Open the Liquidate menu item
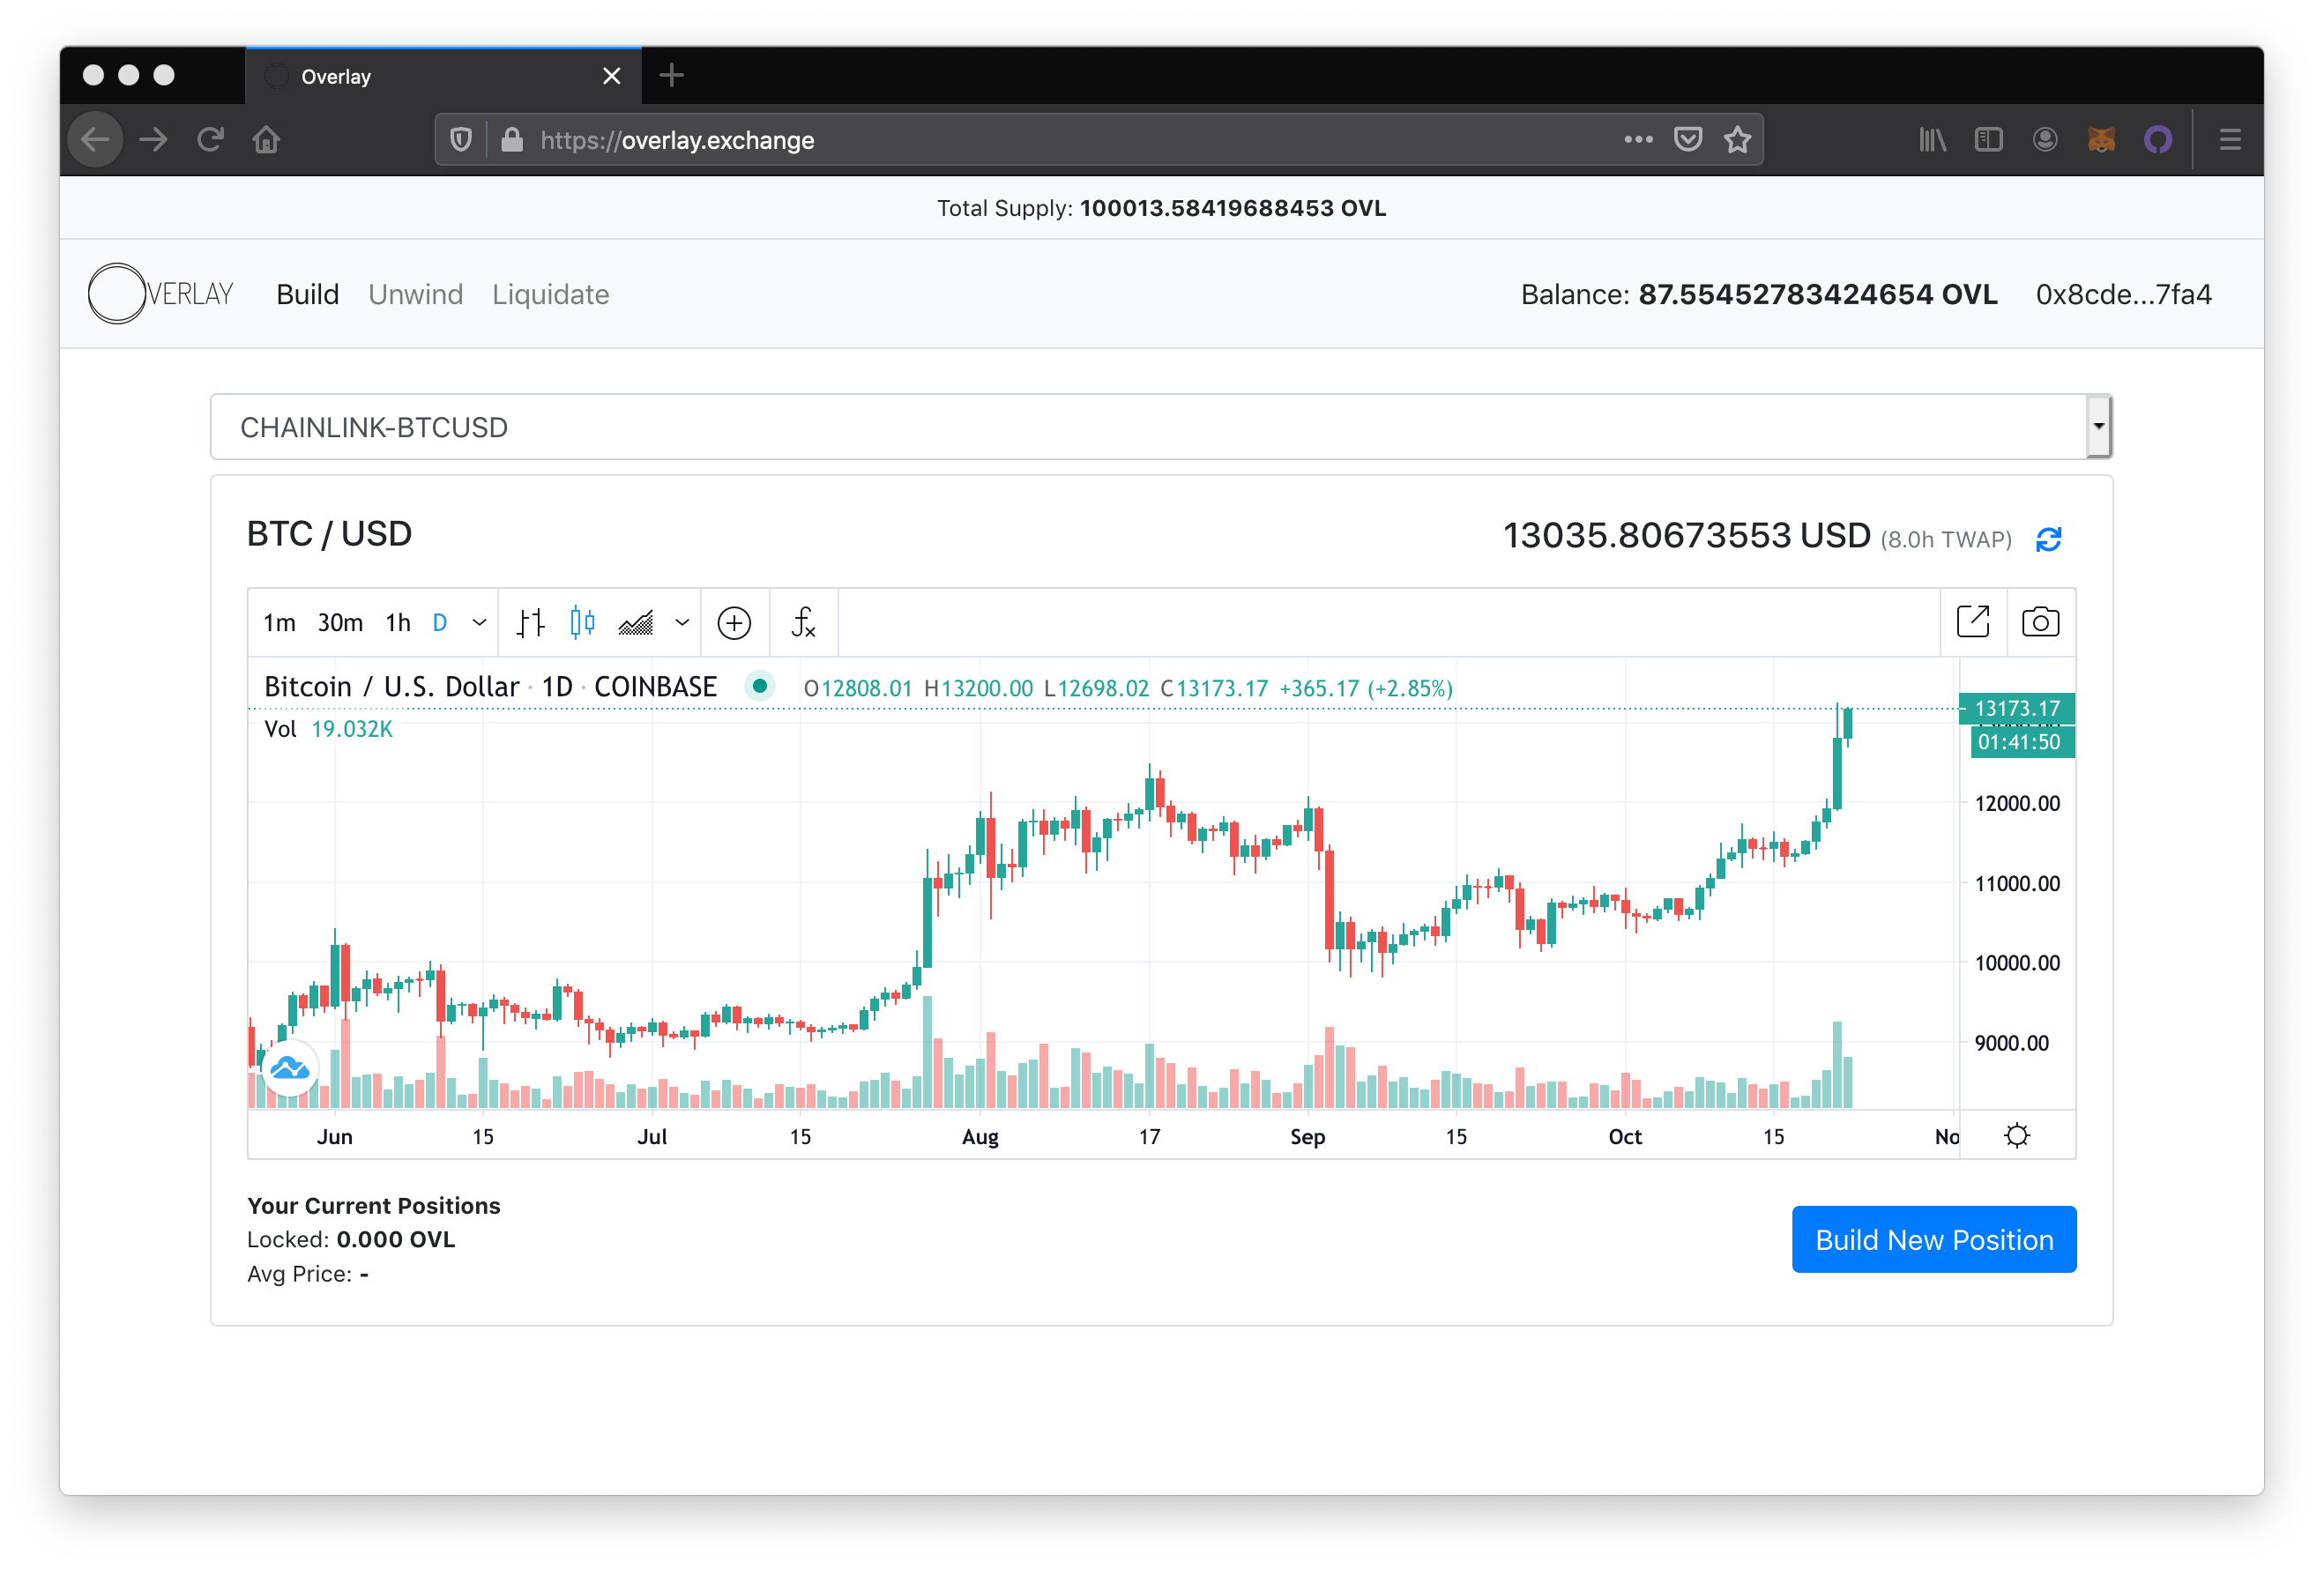This screenshot has height=1569, width=2324. coord(550,293)
